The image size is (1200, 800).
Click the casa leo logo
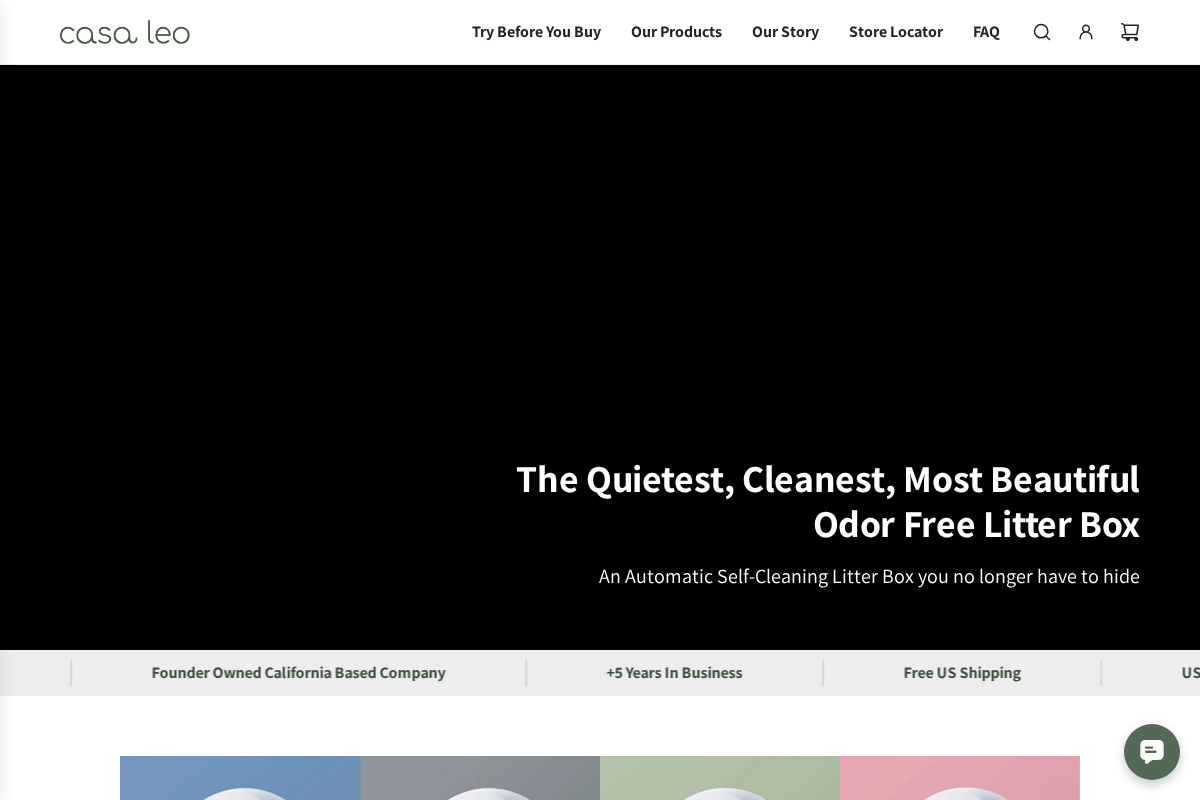124,32
